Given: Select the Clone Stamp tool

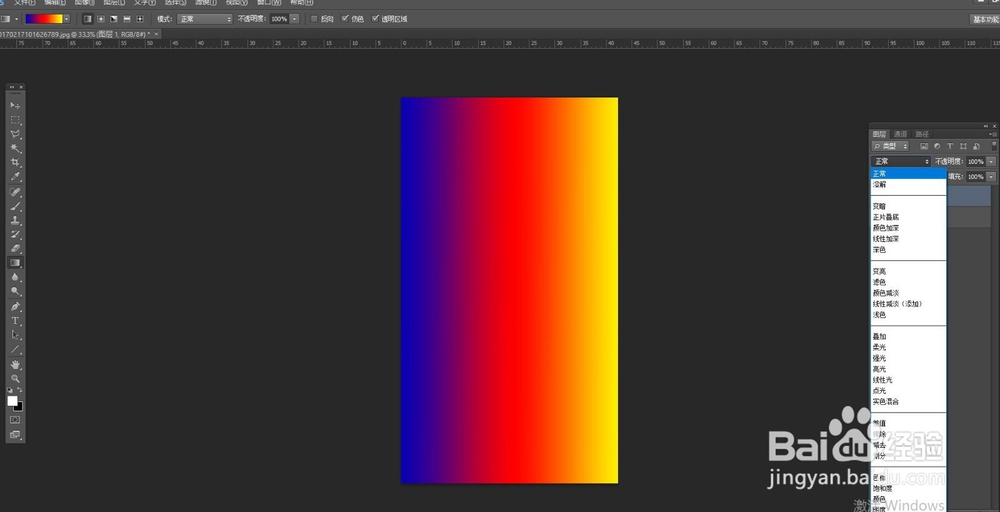Looking at the screenshot, I should pyautogui.click(x=15, y=221).
